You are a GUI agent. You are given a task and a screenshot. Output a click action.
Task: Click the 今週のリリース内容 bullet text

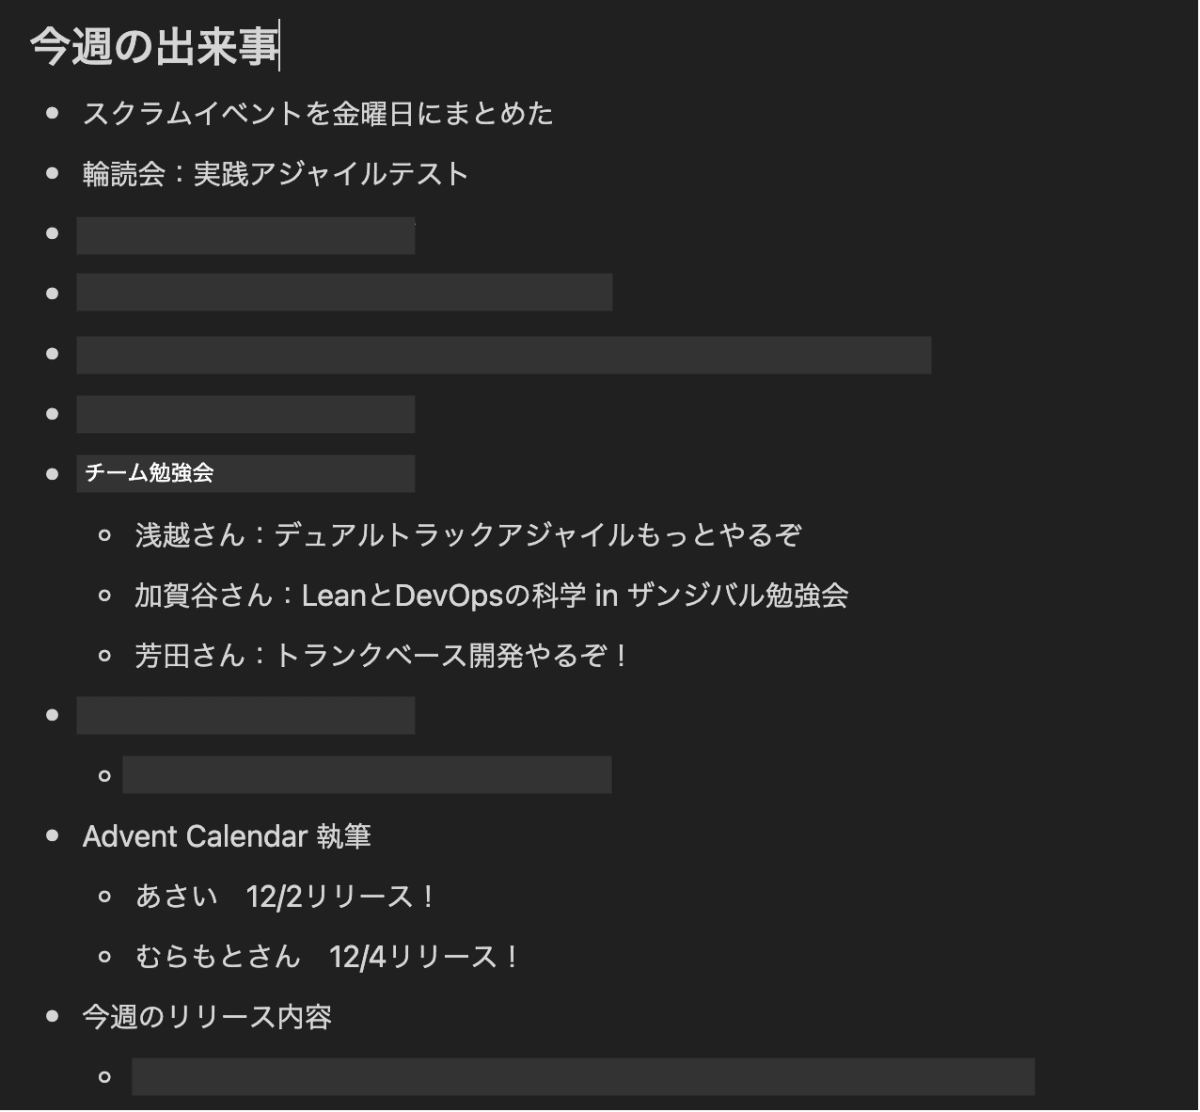click(207, 1018)
